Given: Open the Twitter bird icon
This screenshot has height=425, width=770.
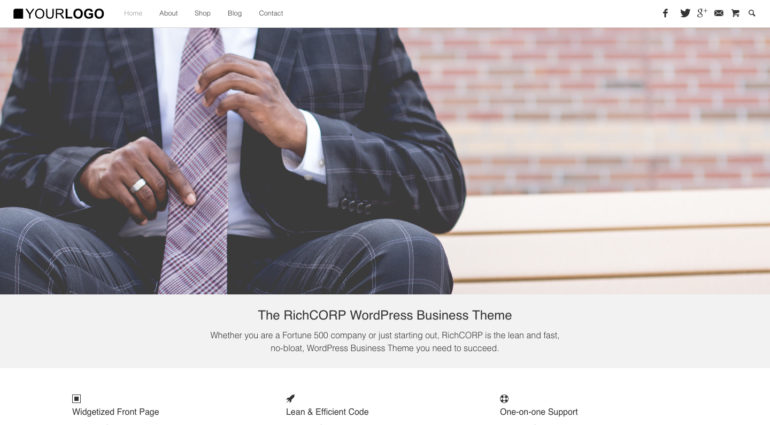Looking at the screenshot, I should 685,13.
